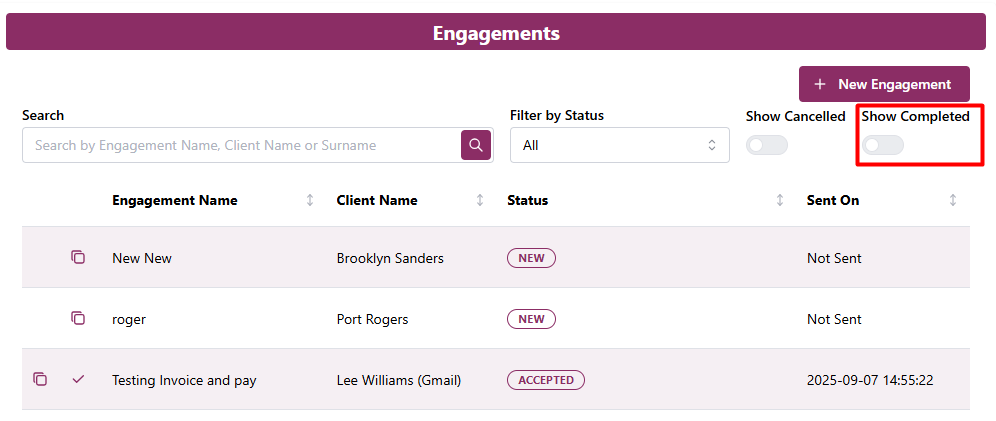This screenshot has width=996, height=421.
Task: Click the Engagements header banner
Action: (x=496, y=33)
